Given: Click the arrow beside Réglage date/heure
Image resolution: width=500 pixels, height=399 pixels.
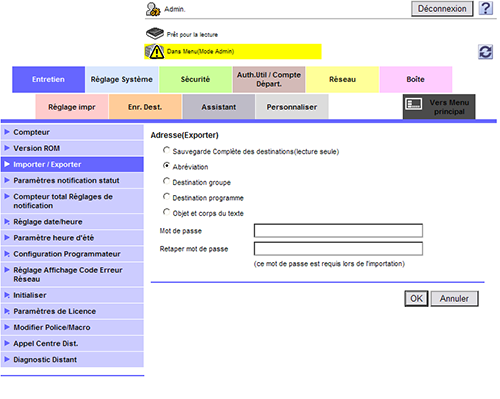Looking at the screenshot, I should coord(7,221).
